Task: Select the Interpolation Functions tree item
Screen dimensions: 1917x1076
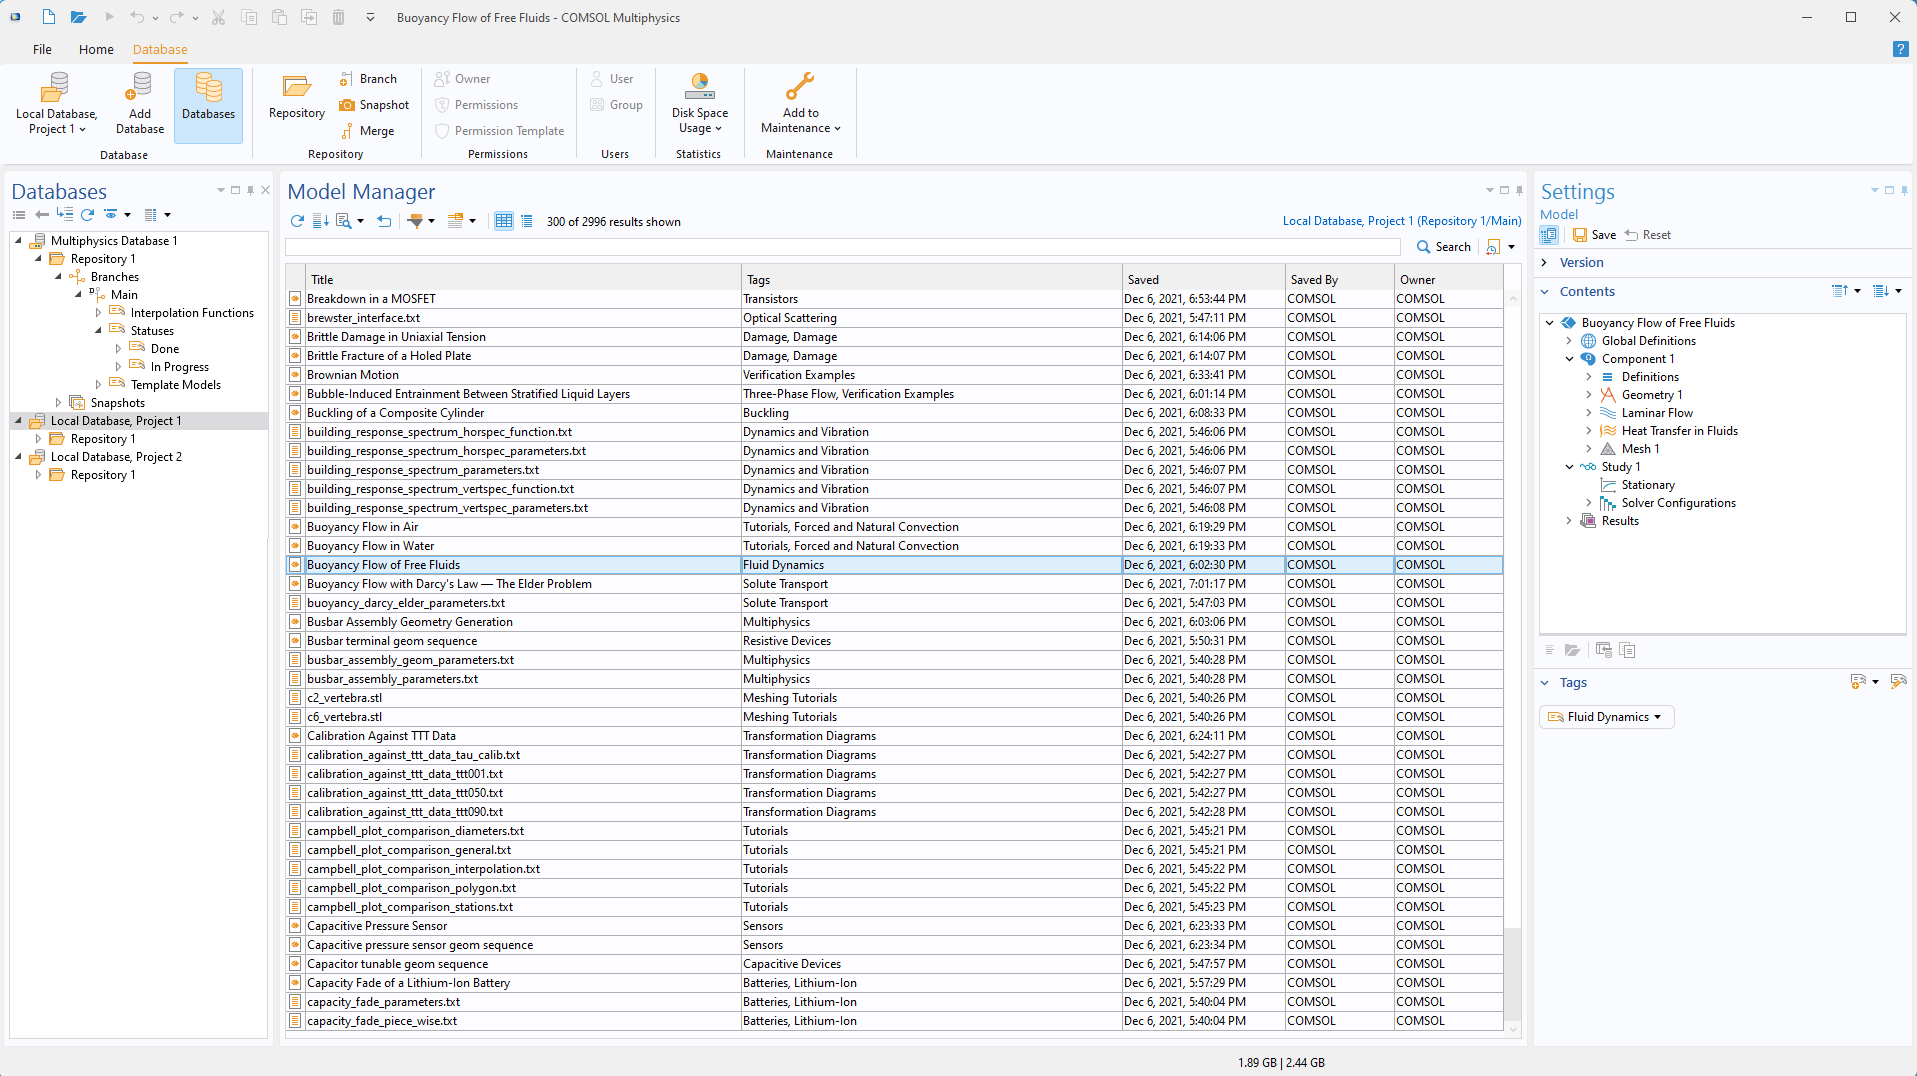Action: [192, 313]
